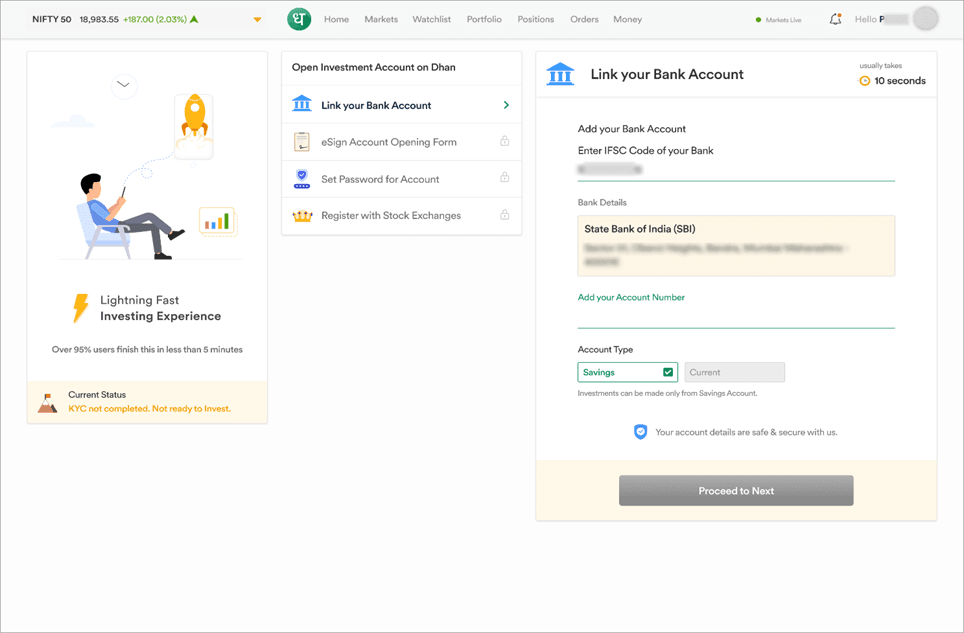Select the Savings account type

tap(627, 372)
